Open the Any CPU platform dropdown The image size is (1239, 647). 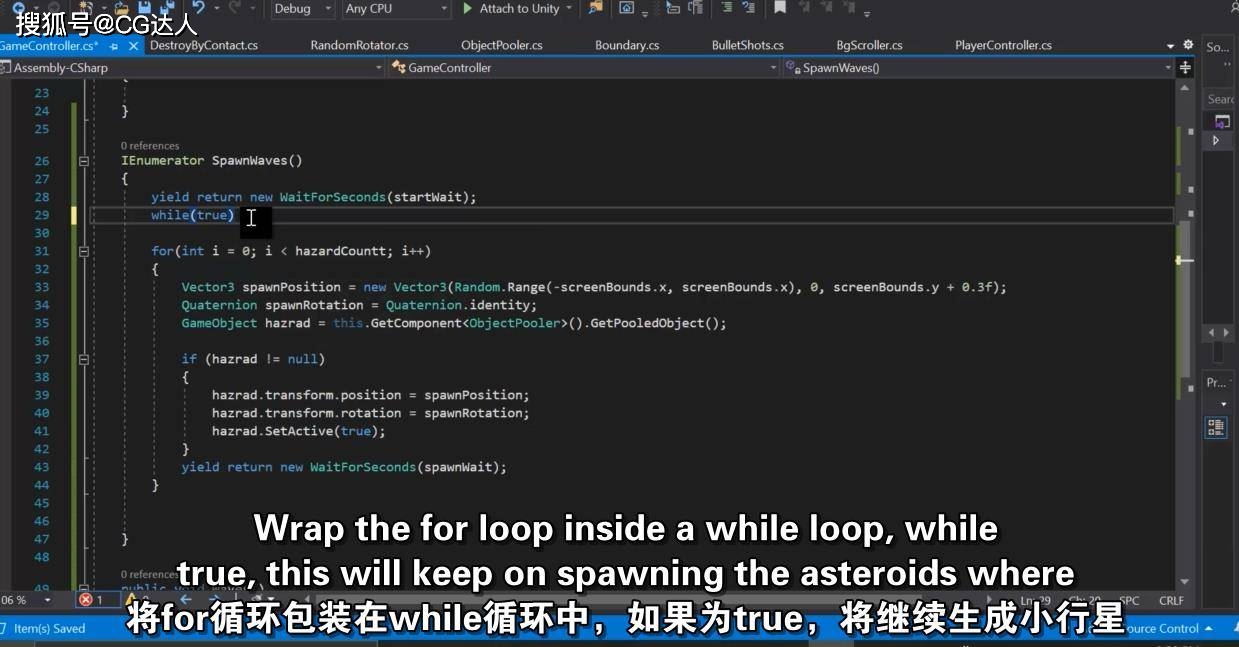[396, 8]
